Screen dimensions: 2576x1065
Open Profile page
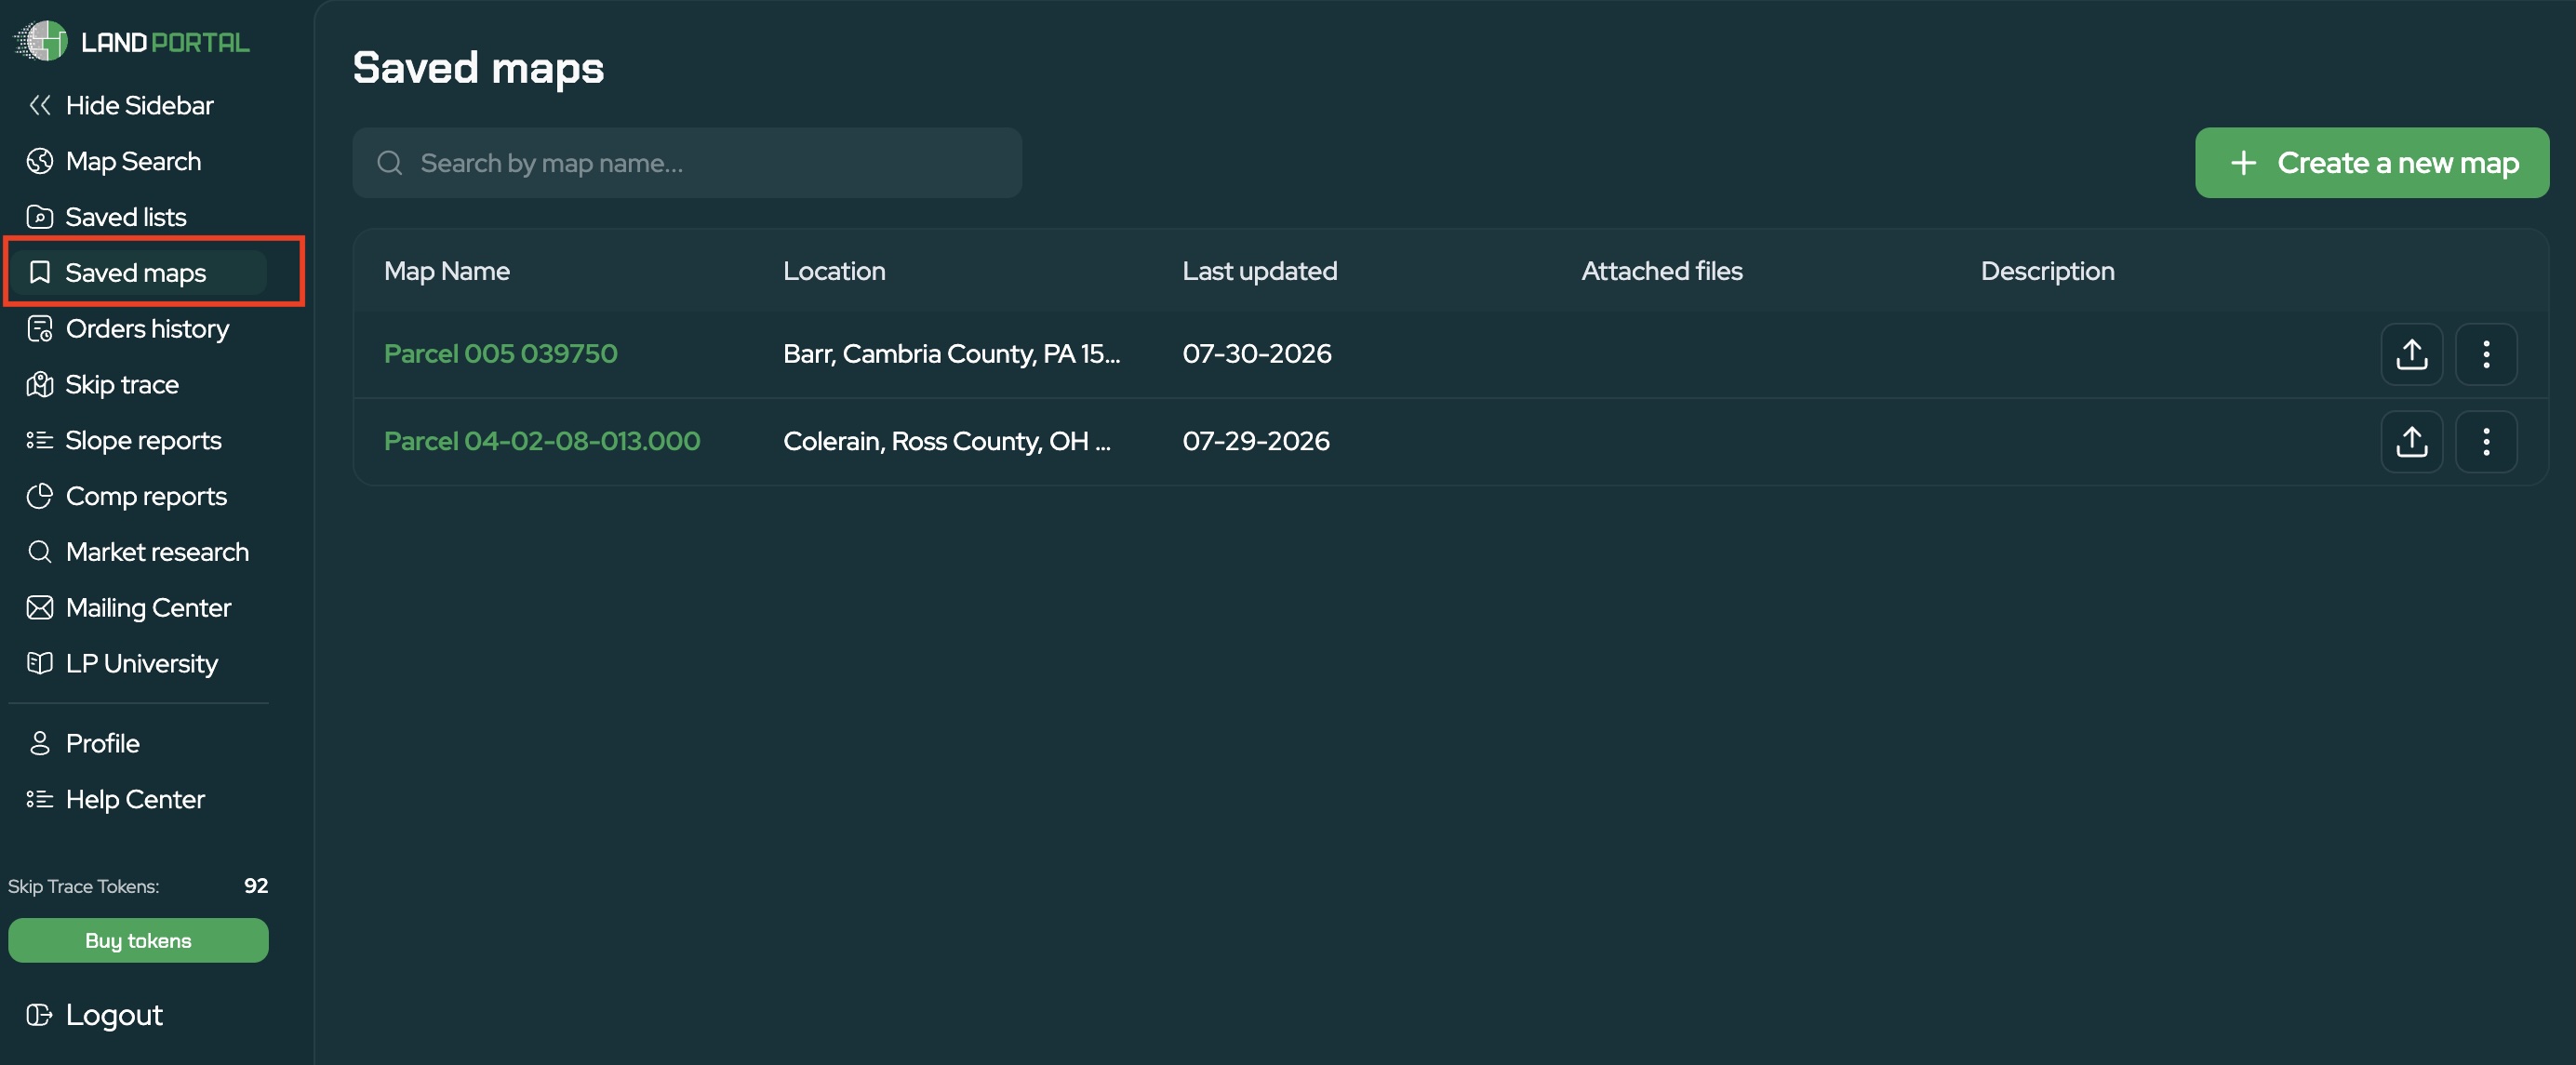tap(102, 743)
